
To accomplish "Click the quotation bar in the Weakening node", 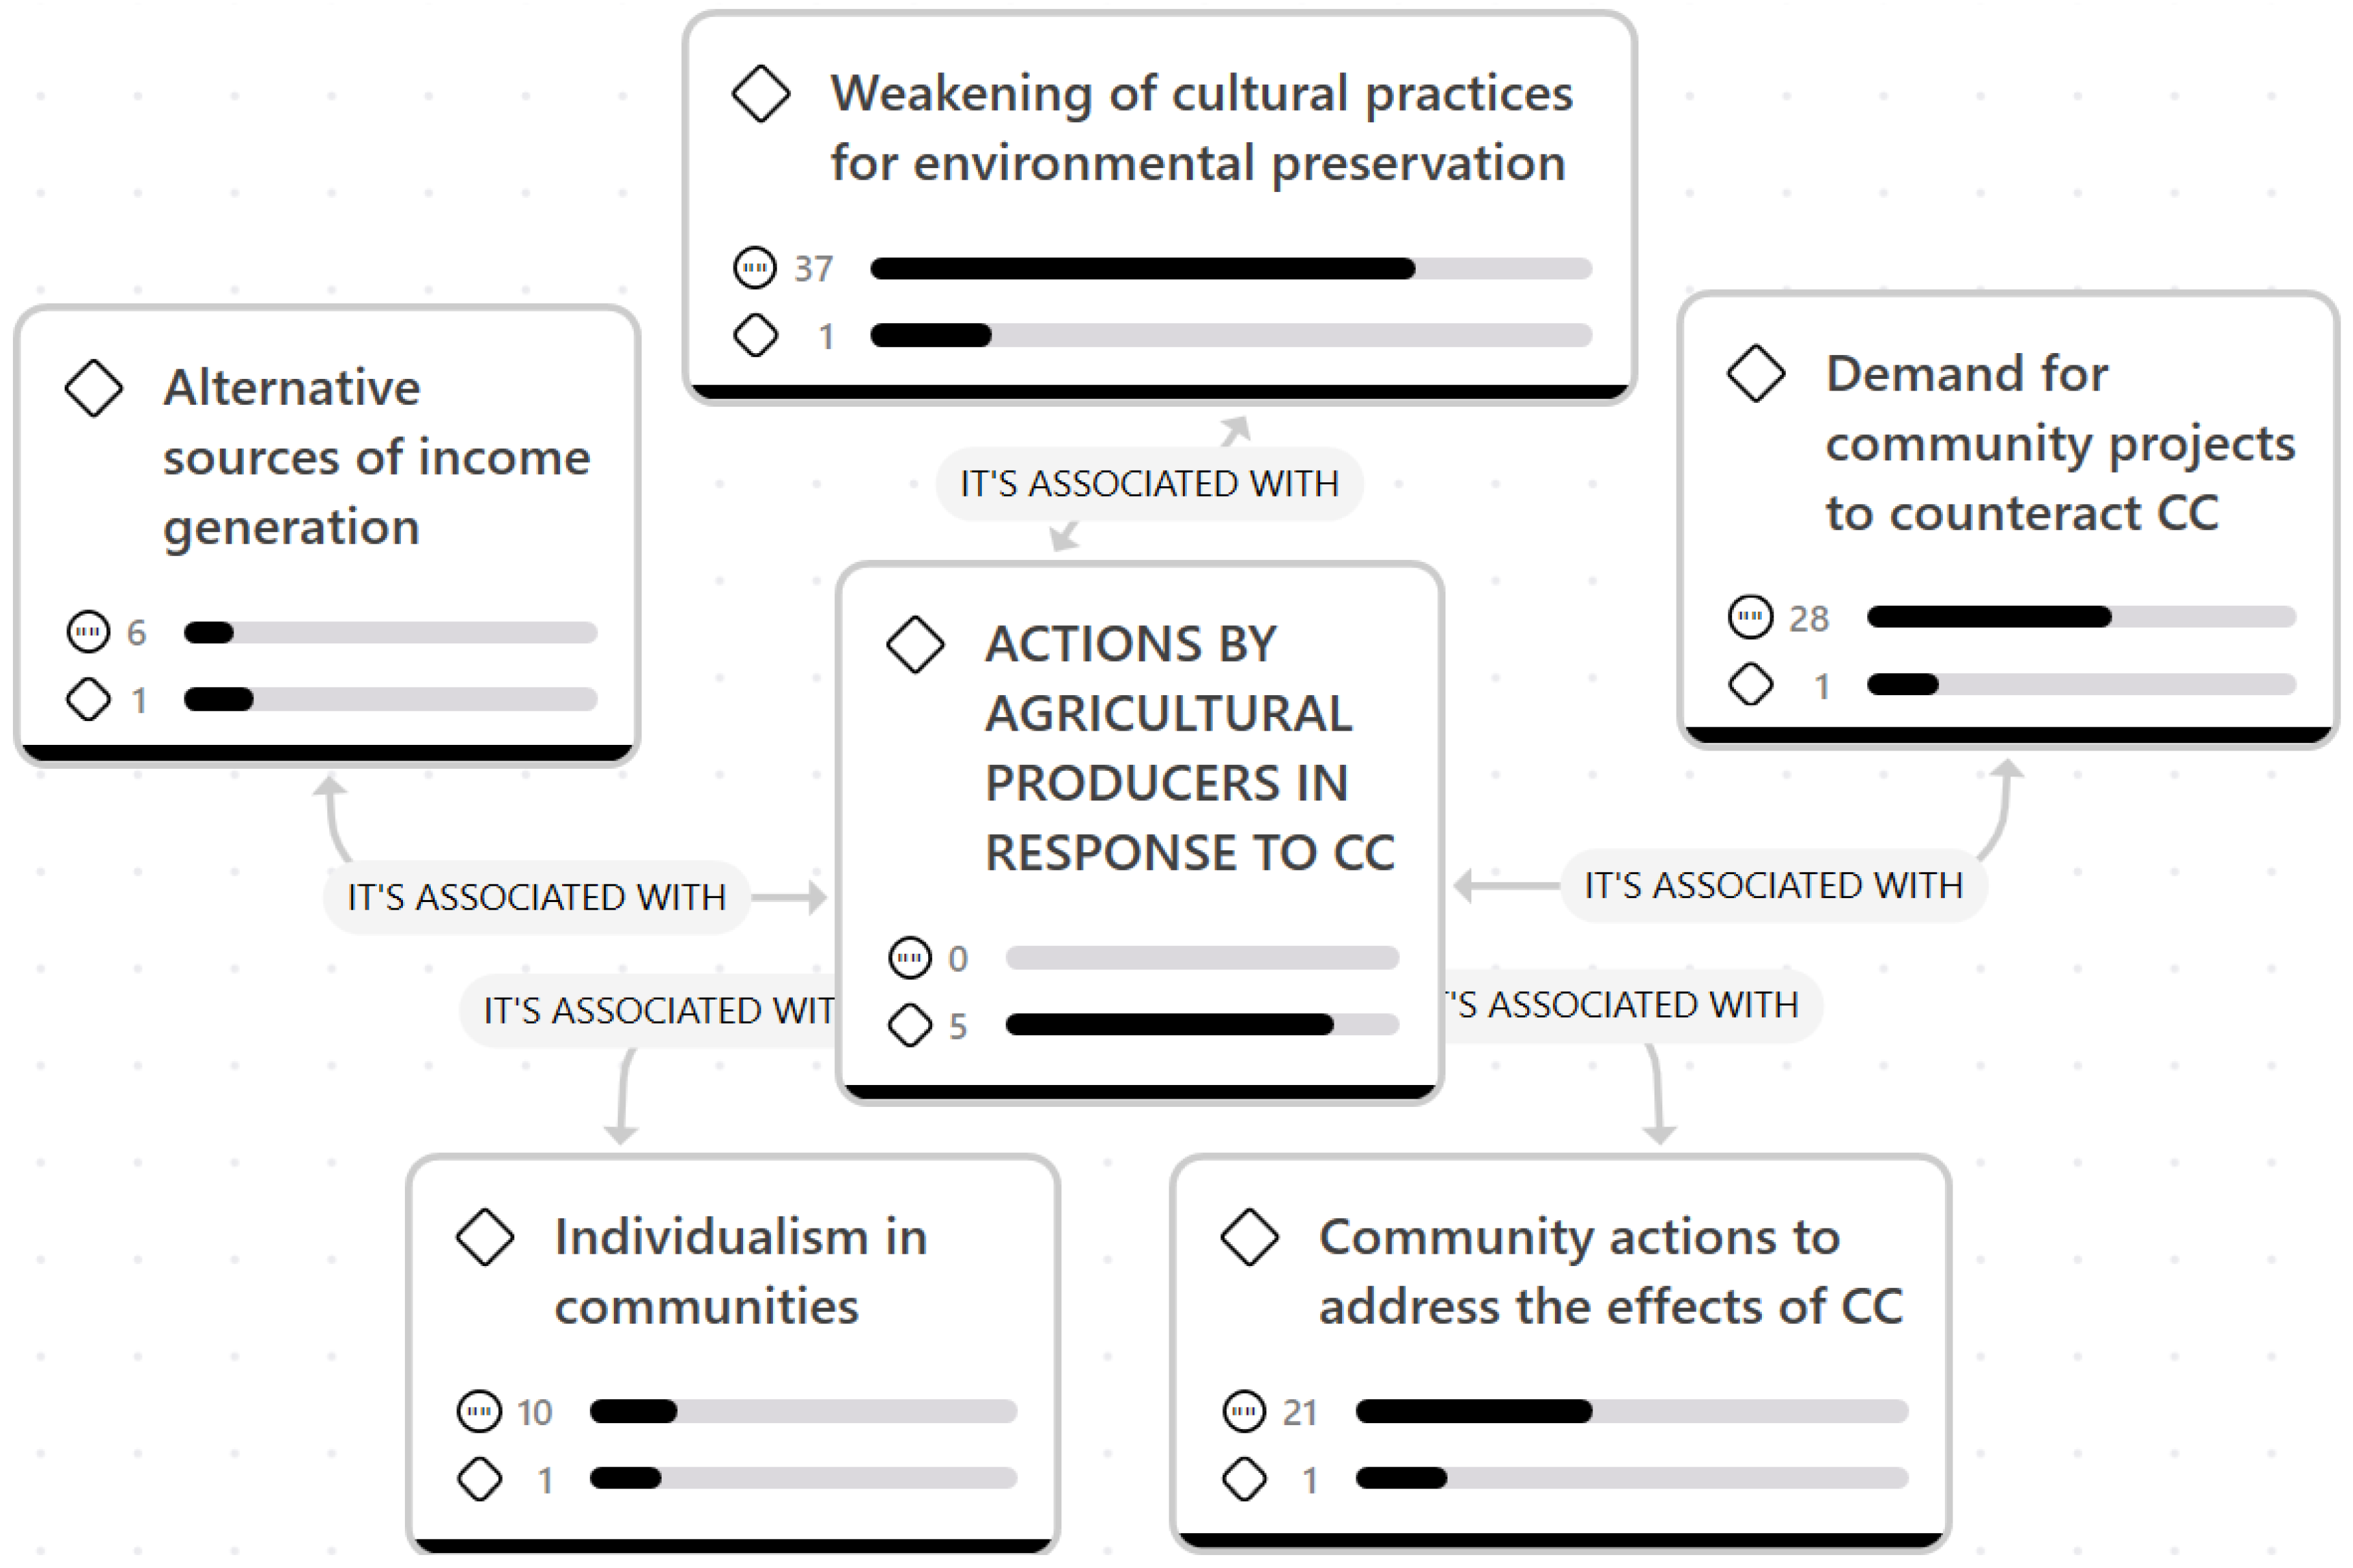I will [1230, 268].
